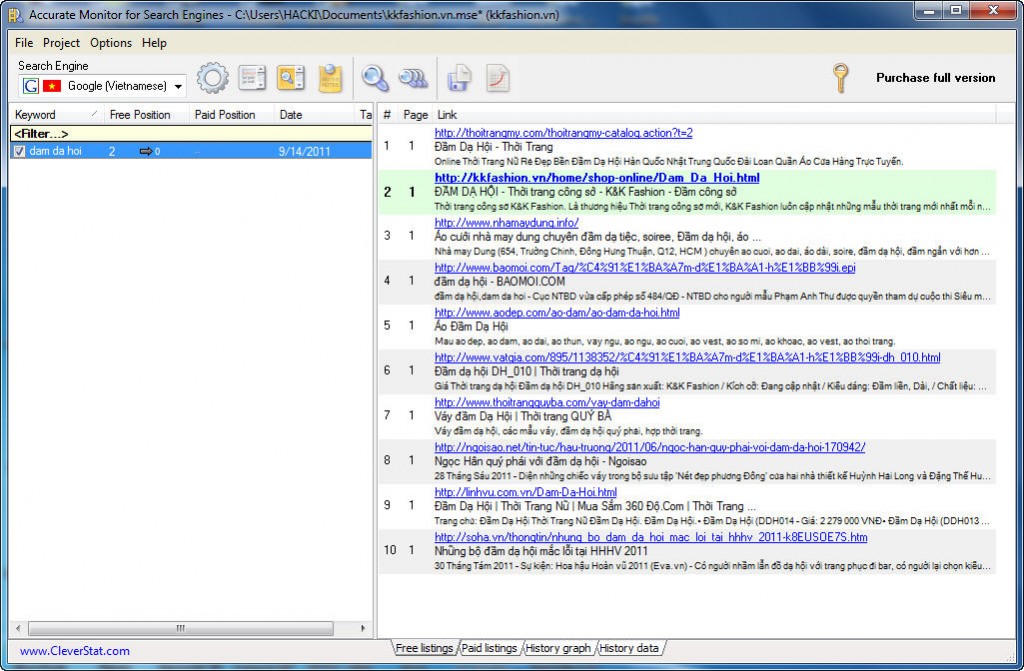1024x671 pixels.
Task: Click the floppy disk save/export icon
Action: tap(459, 78)
